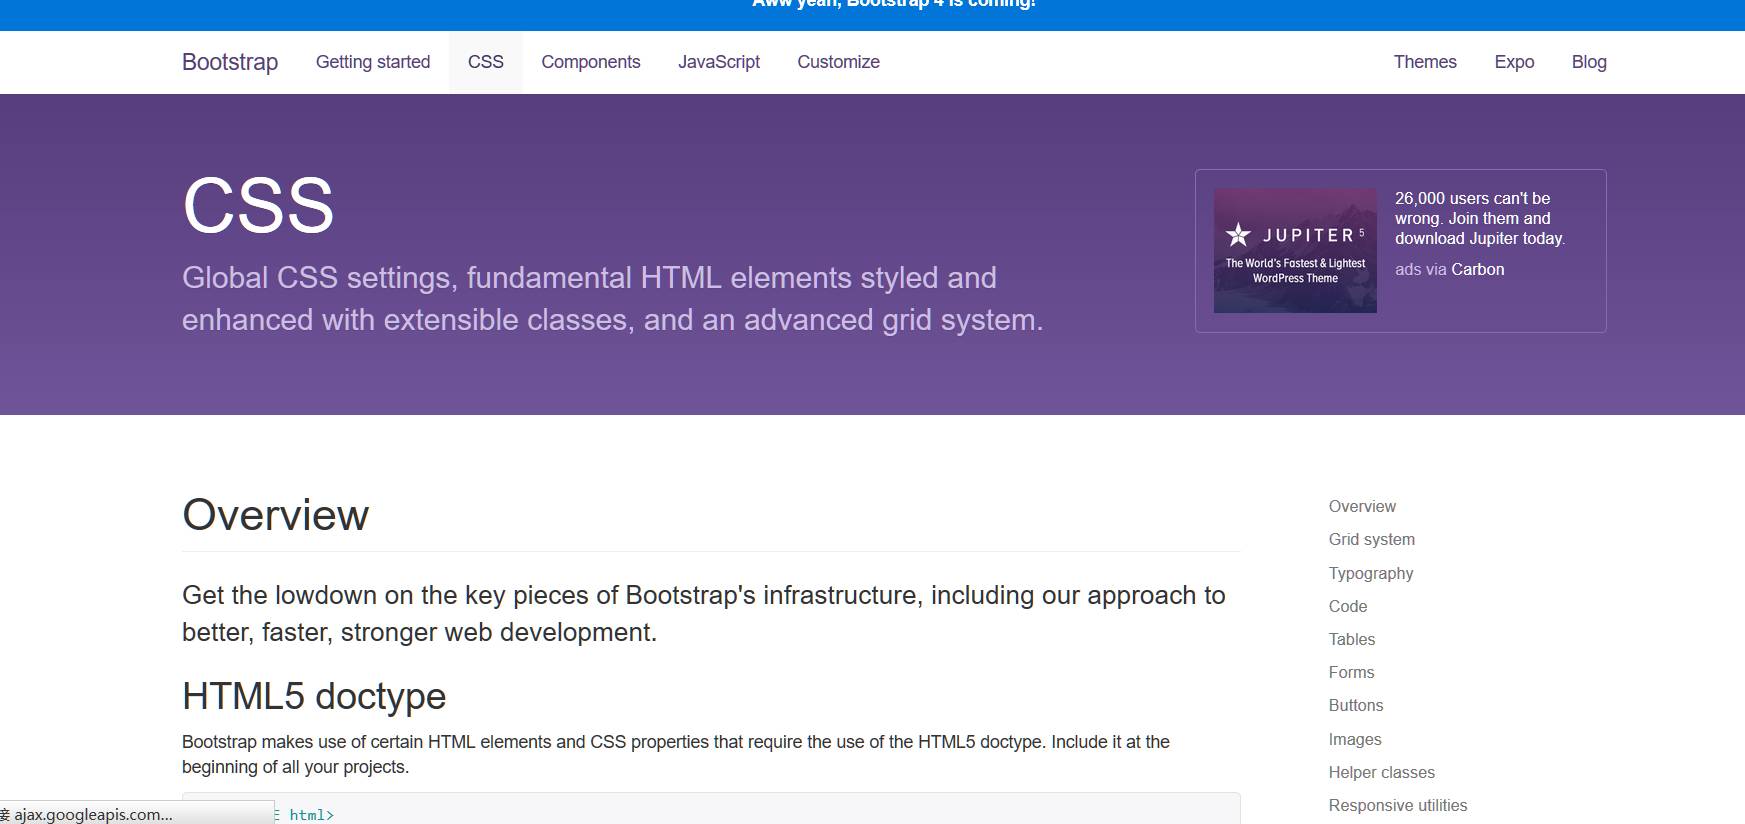Jump to Overview in sidebar
The width and height of the screenshot is (1745, 824).
pyautogui.click(x=1362, y=506)
